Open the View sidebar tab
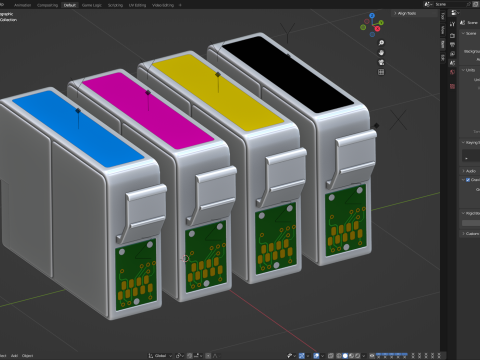Screen dimensions: 480x360 (443, 30)
